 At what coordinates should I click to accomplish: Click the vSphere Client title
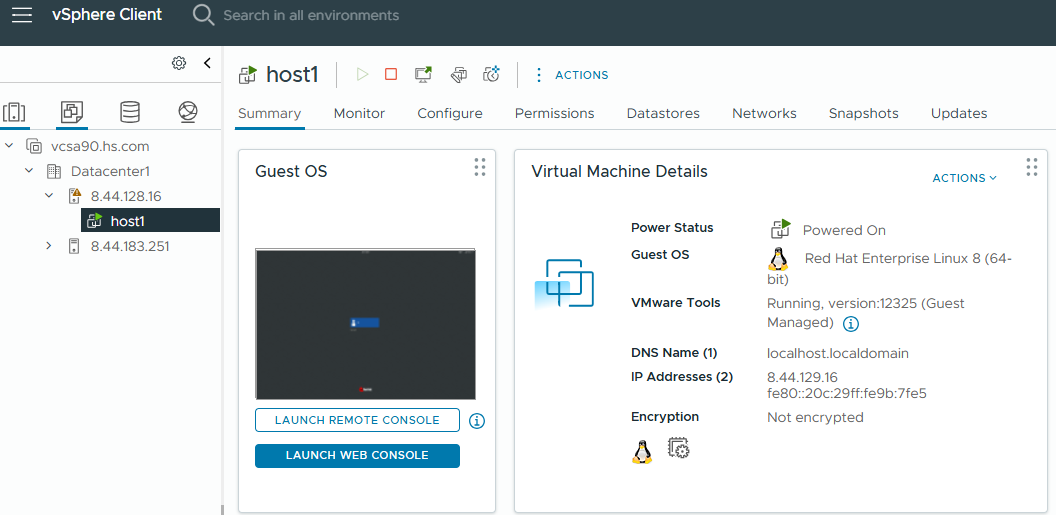click(107, 15)
